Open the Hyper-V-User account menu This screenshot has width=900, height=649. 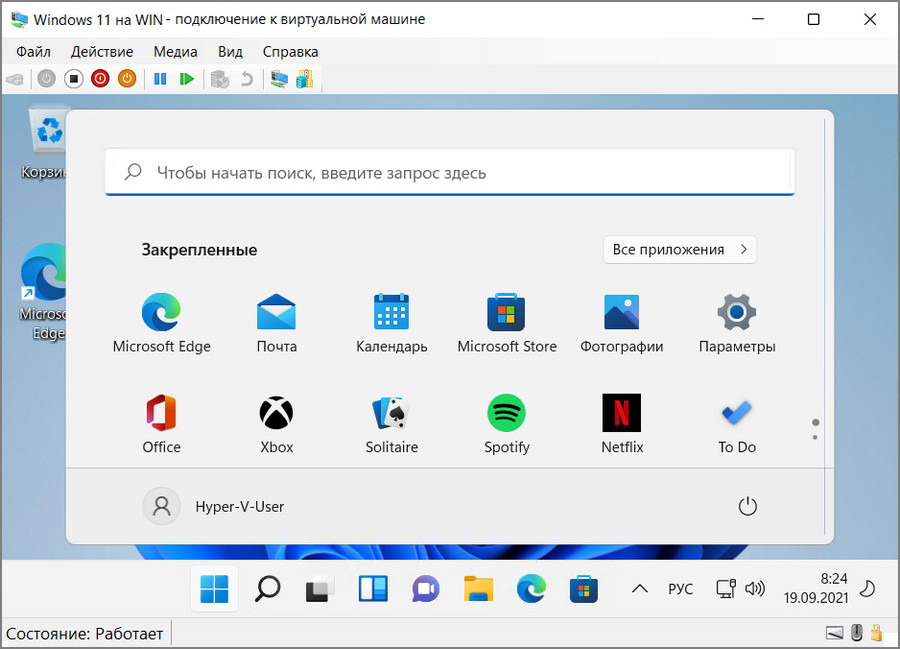214,506
